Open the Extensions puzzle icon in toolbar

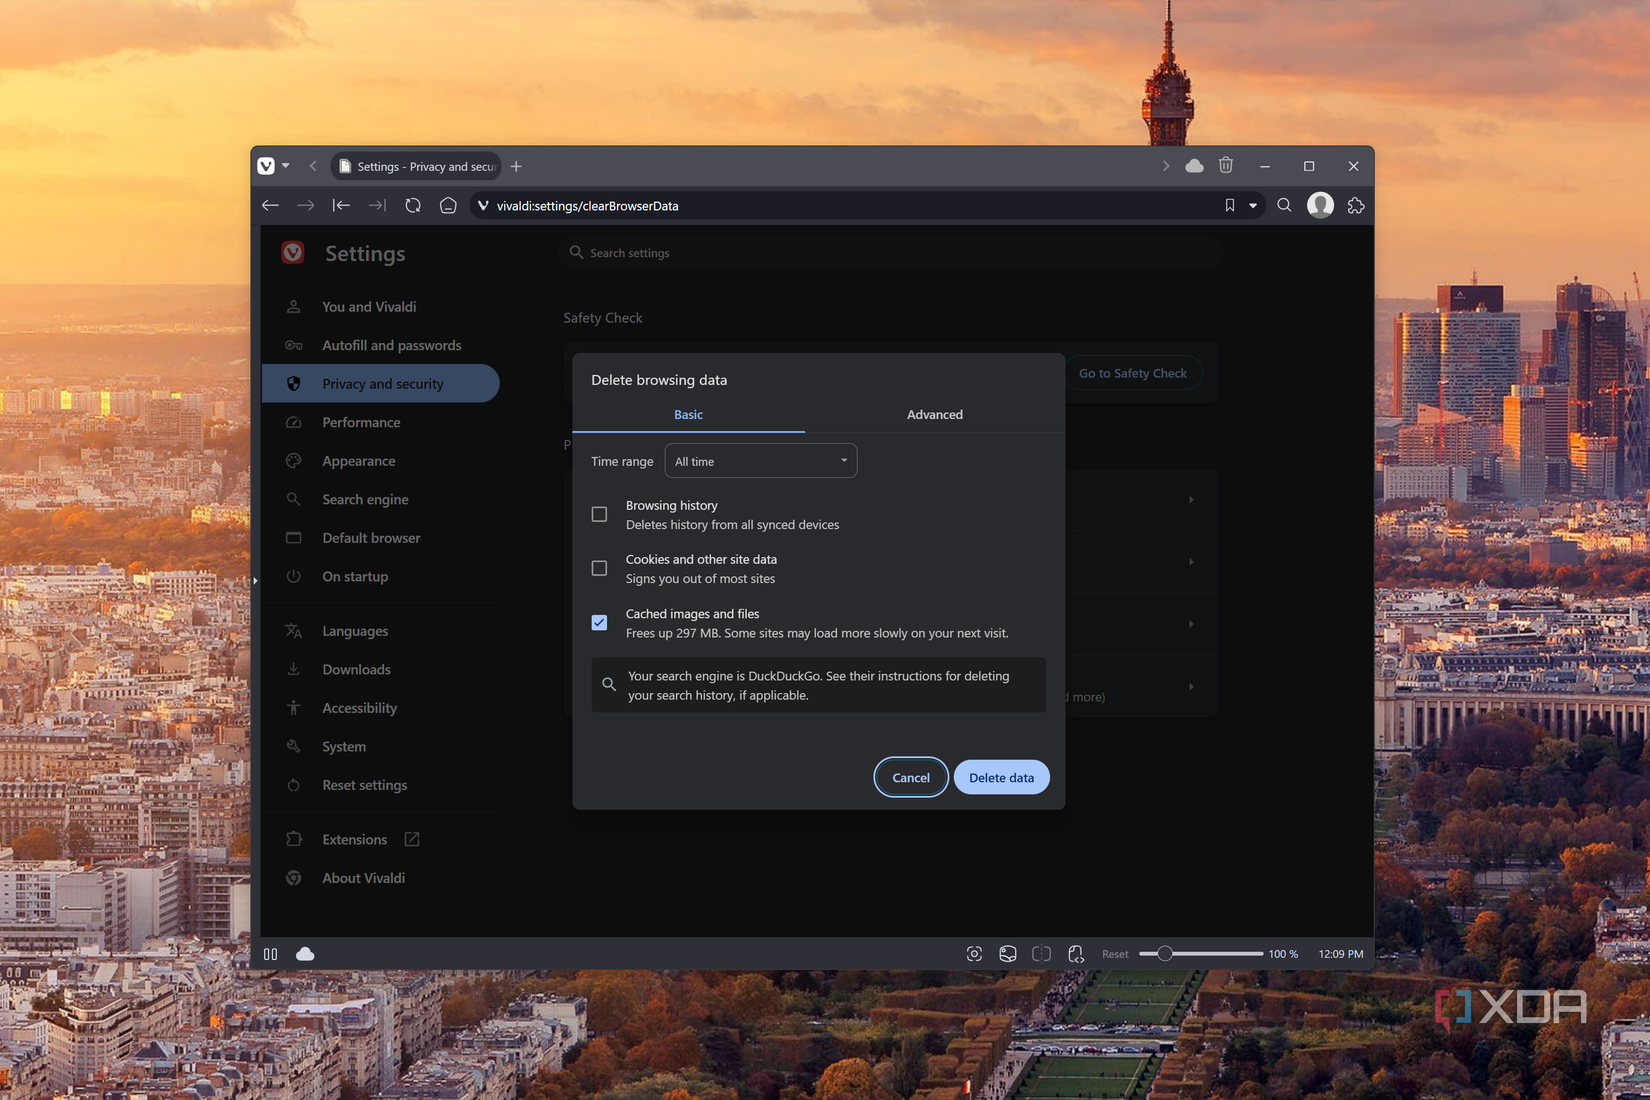pyautogui.click(x=1355, y=205)
